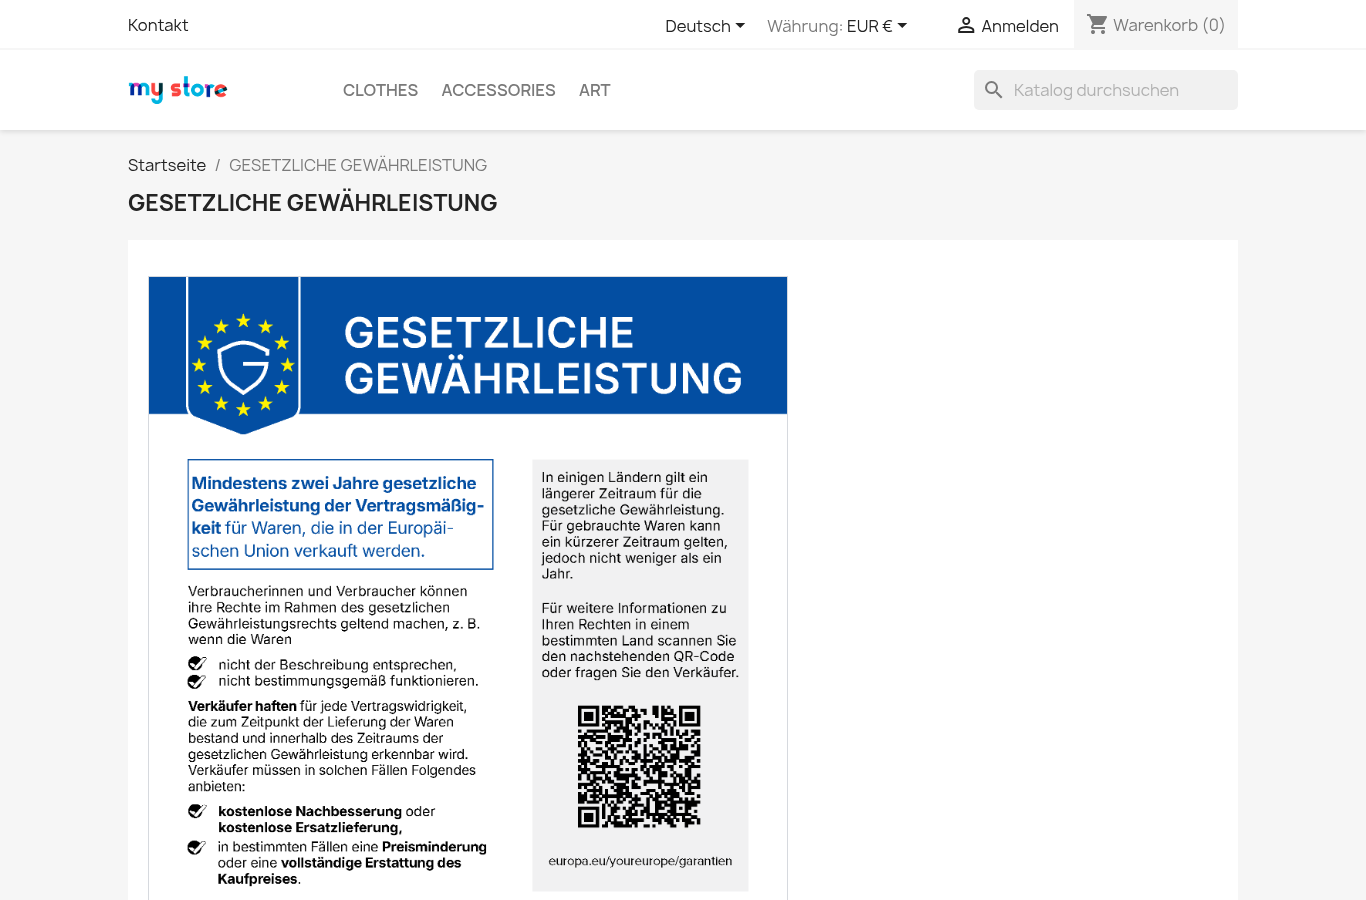
Task: Click 'In einigen Ländern gilt ein' paragraph
Action: (x=634, y=525)
